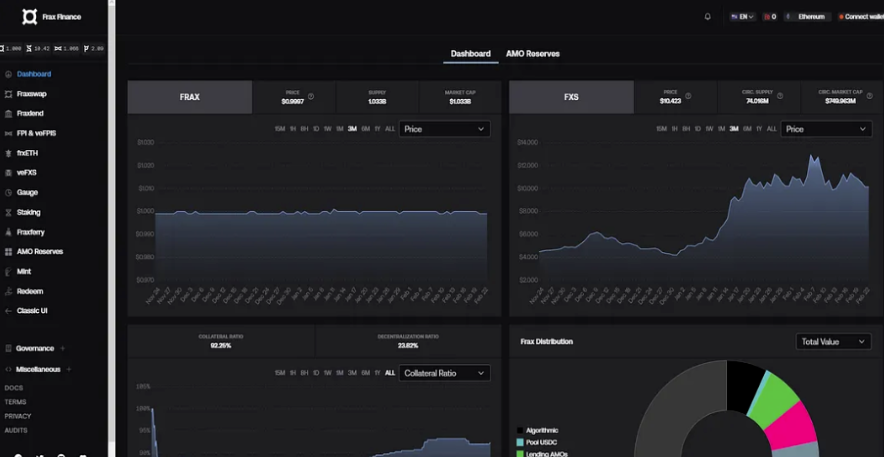Viewport: 884px width, 457px height.
Task: Set FRAX chart range to 1D
Action: (316, 129)
